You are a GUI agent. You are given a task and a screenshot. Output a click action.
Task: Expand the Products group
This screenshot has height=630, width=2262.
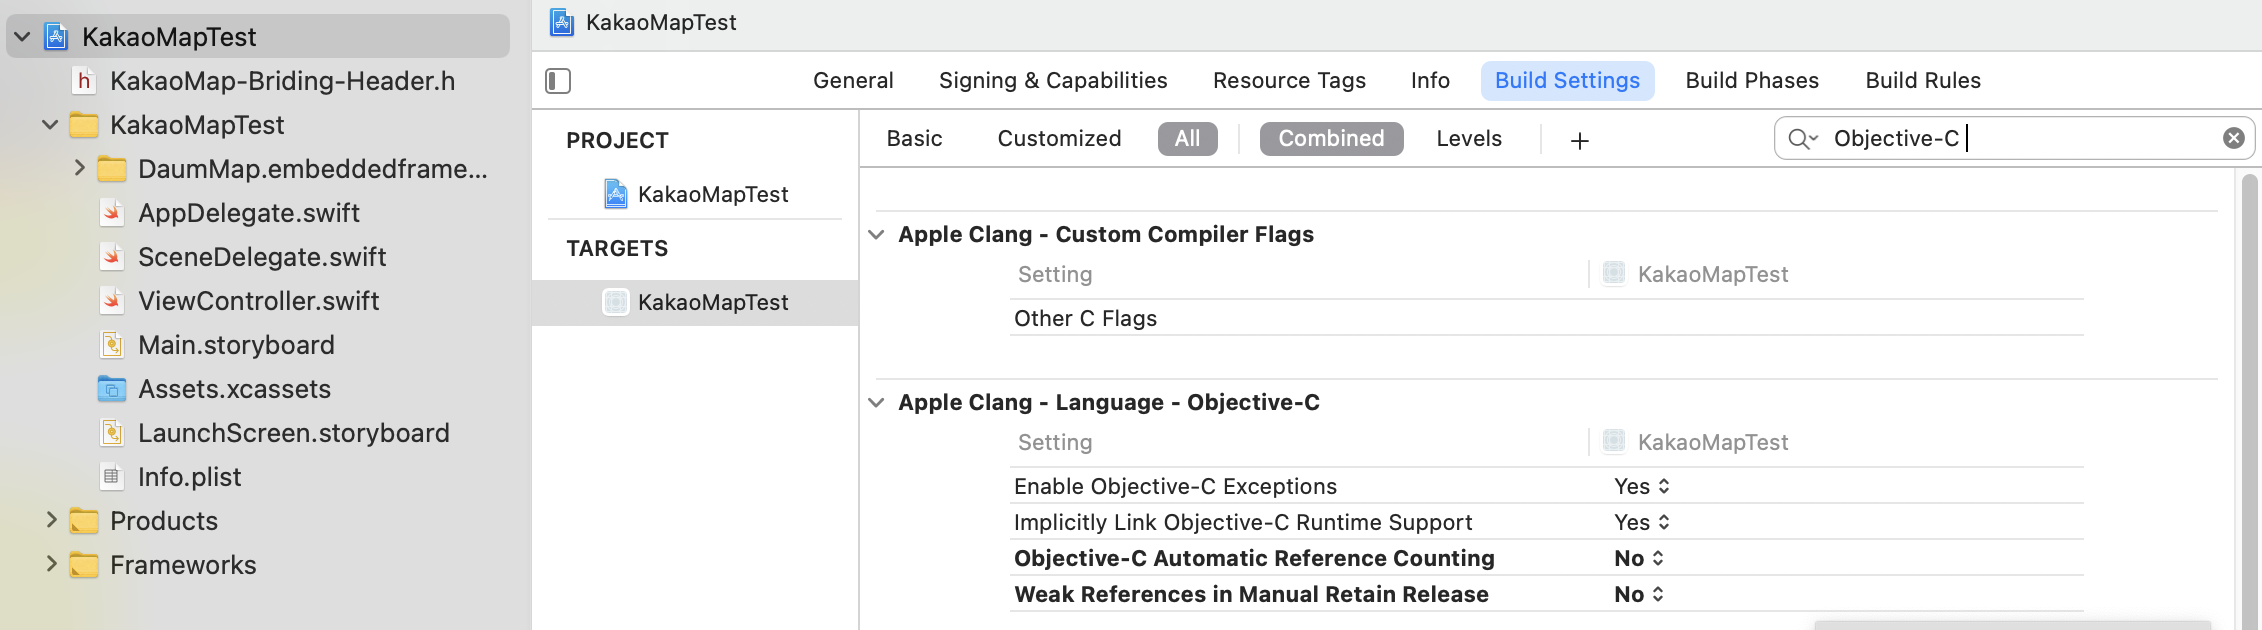(51, 520)
